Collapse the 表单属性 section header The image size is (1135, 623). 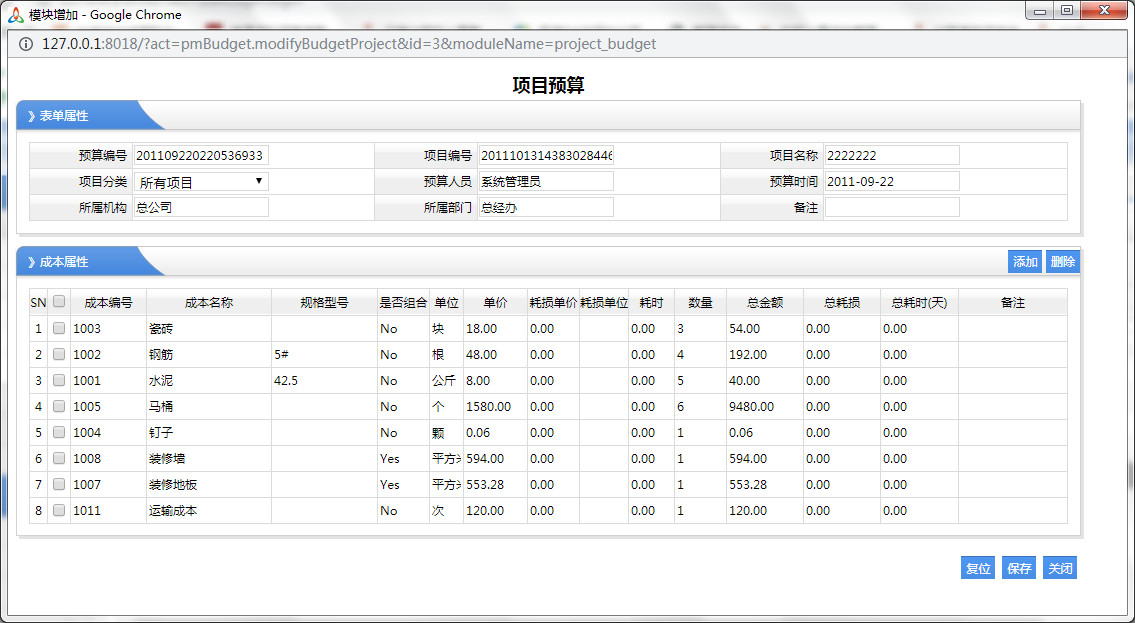[64, 116]
